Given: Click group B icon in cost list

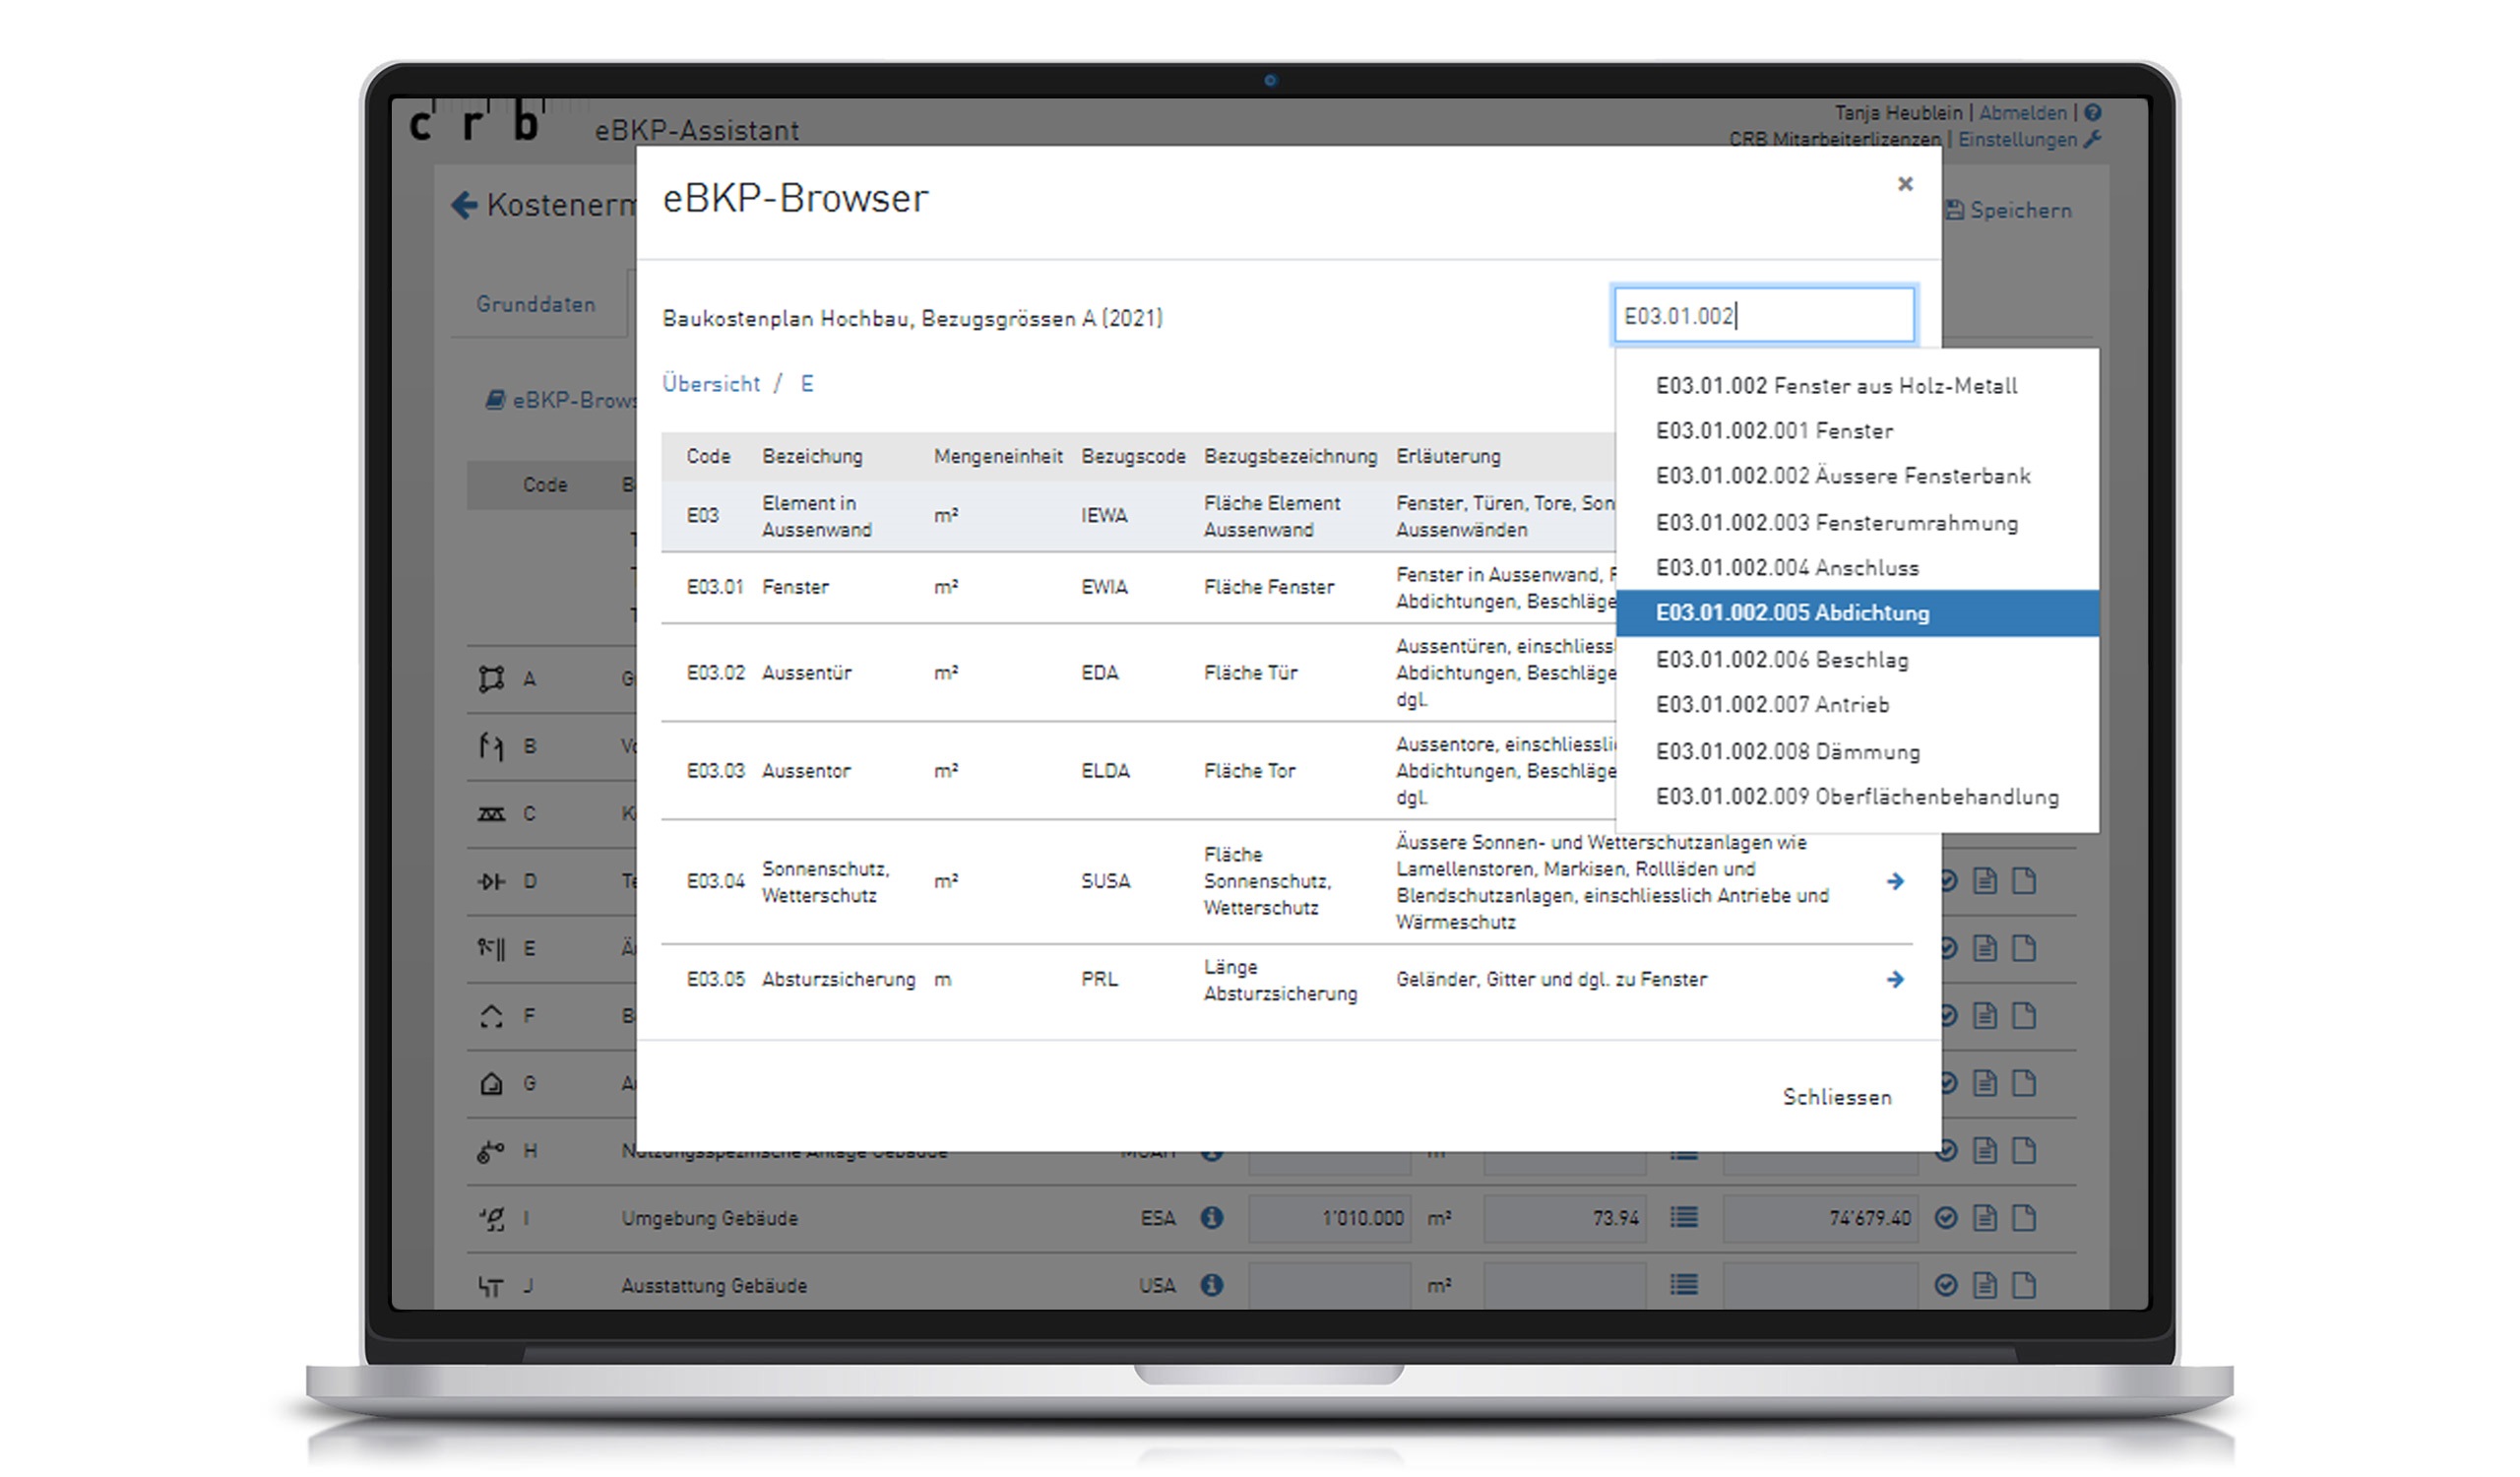Looking at the screenshot, I should click(491, 746).
